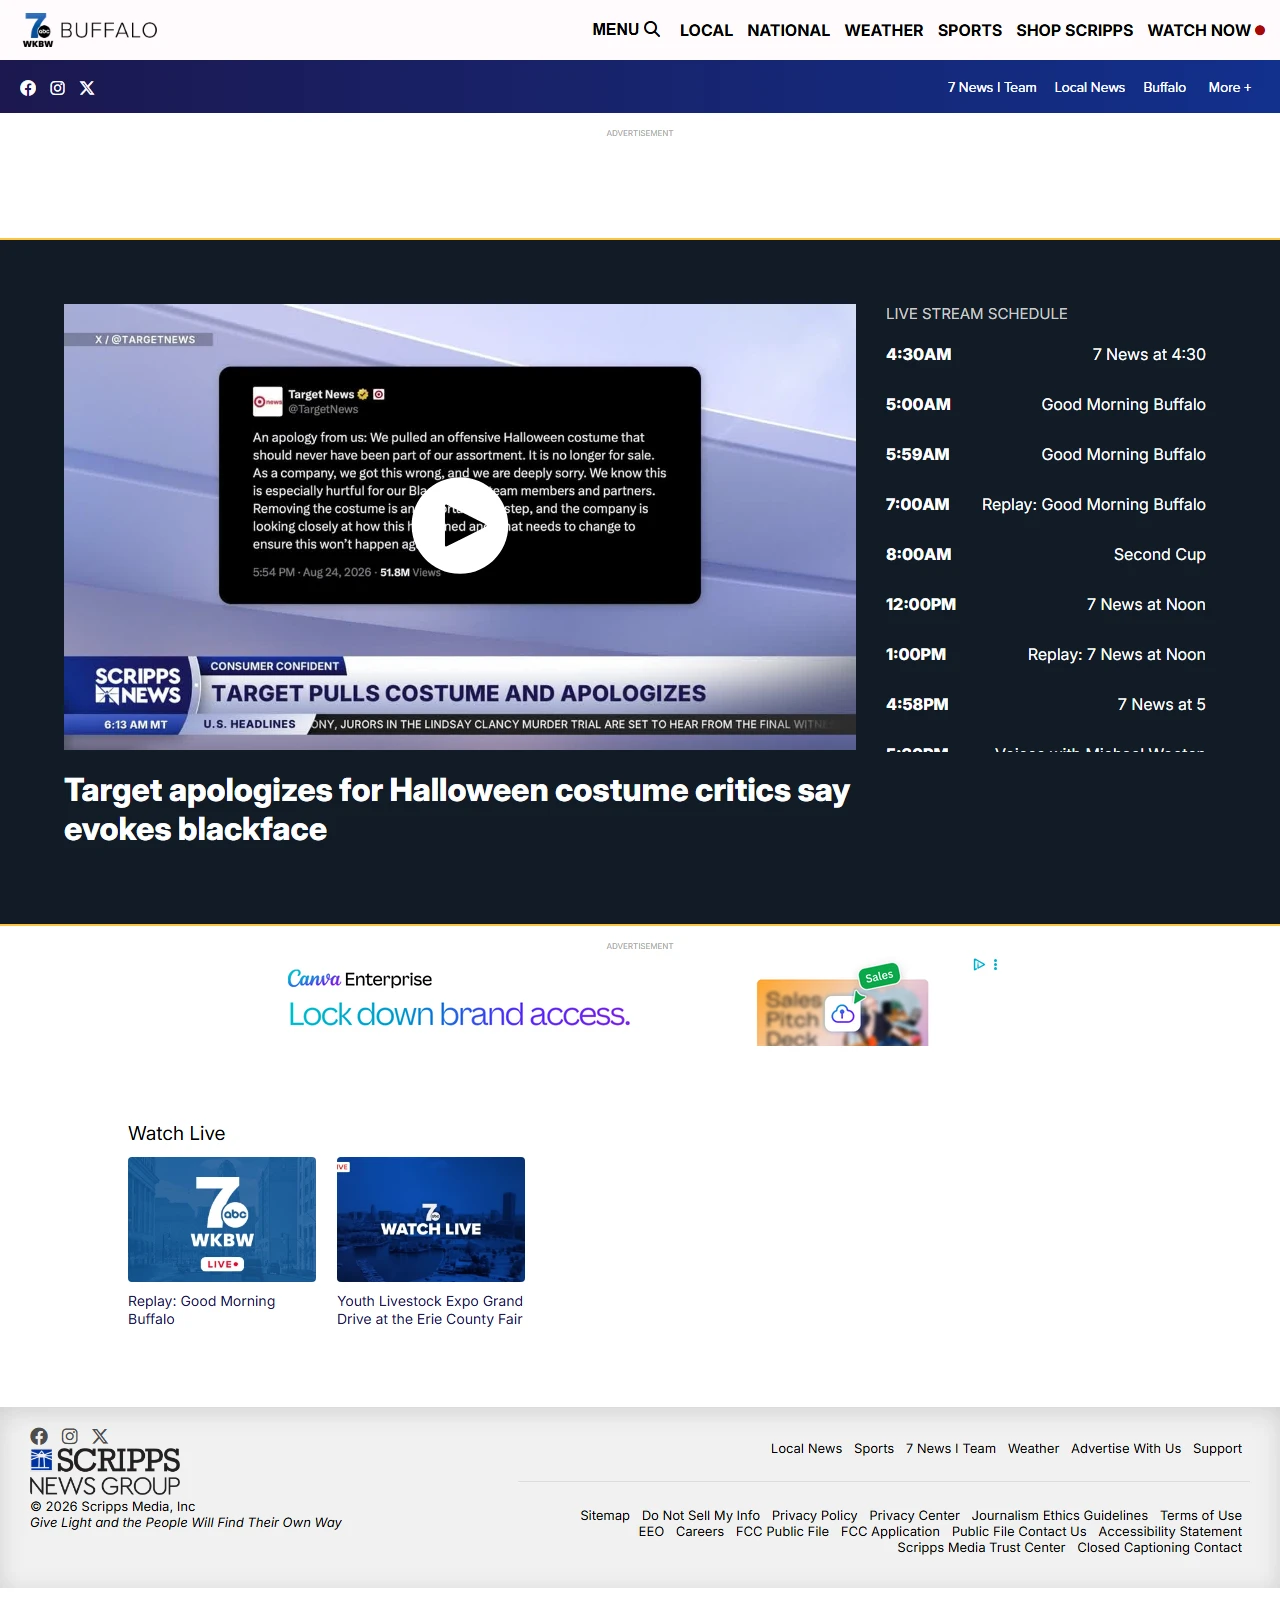This screenshot has height=1600, width=1280.
Task: Open the SPORTS navigation item
Action: pos(970,30)
